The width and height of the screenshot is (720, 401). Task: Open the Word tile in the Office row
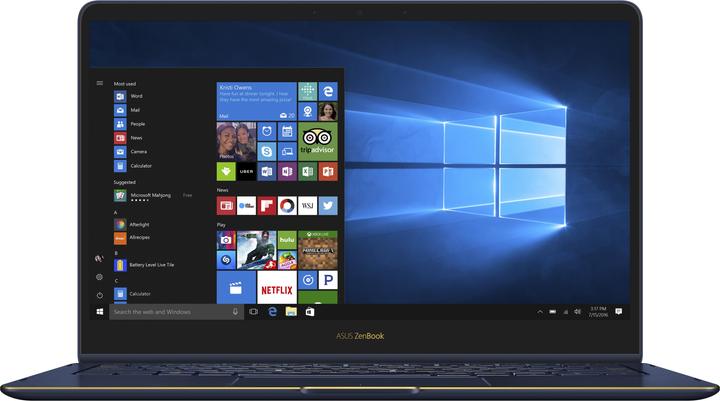click(267, 171)
